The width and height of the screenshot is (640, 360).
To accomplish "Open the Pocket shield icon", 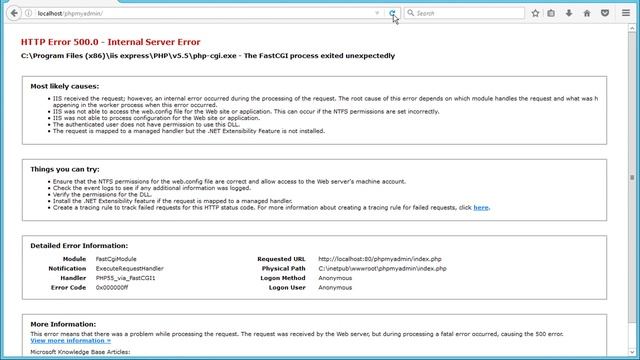I will (x=605, y=13).
